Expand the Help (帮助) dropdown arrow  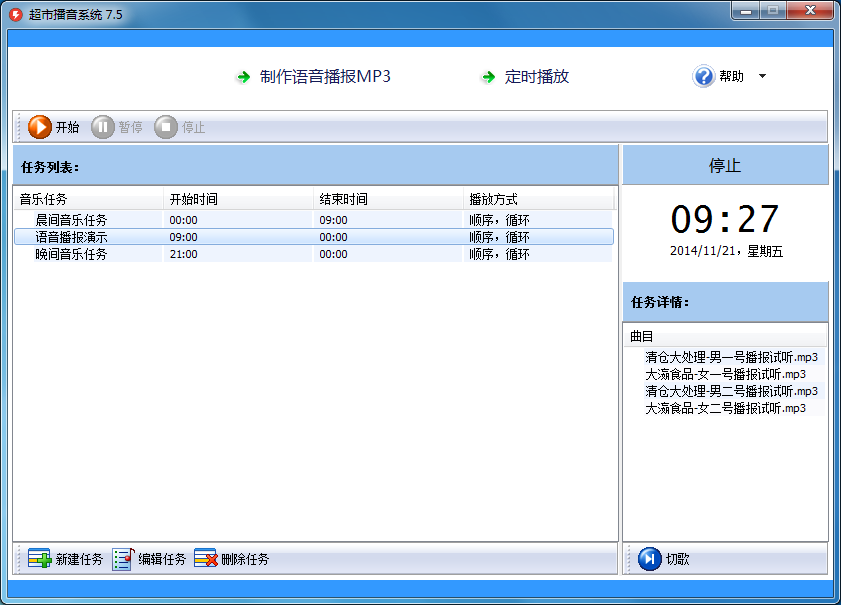click(x=762, y=76)
